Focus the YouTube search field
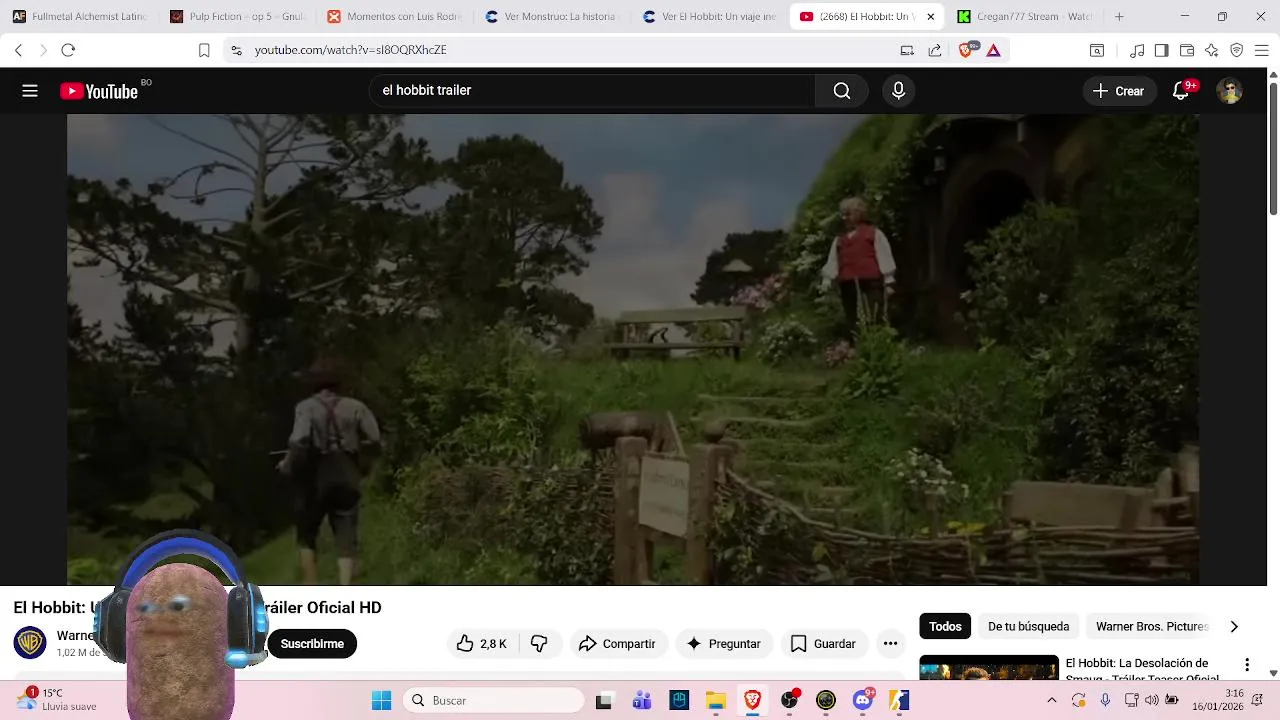The image size is (1280, 720). tap(592, 90)
